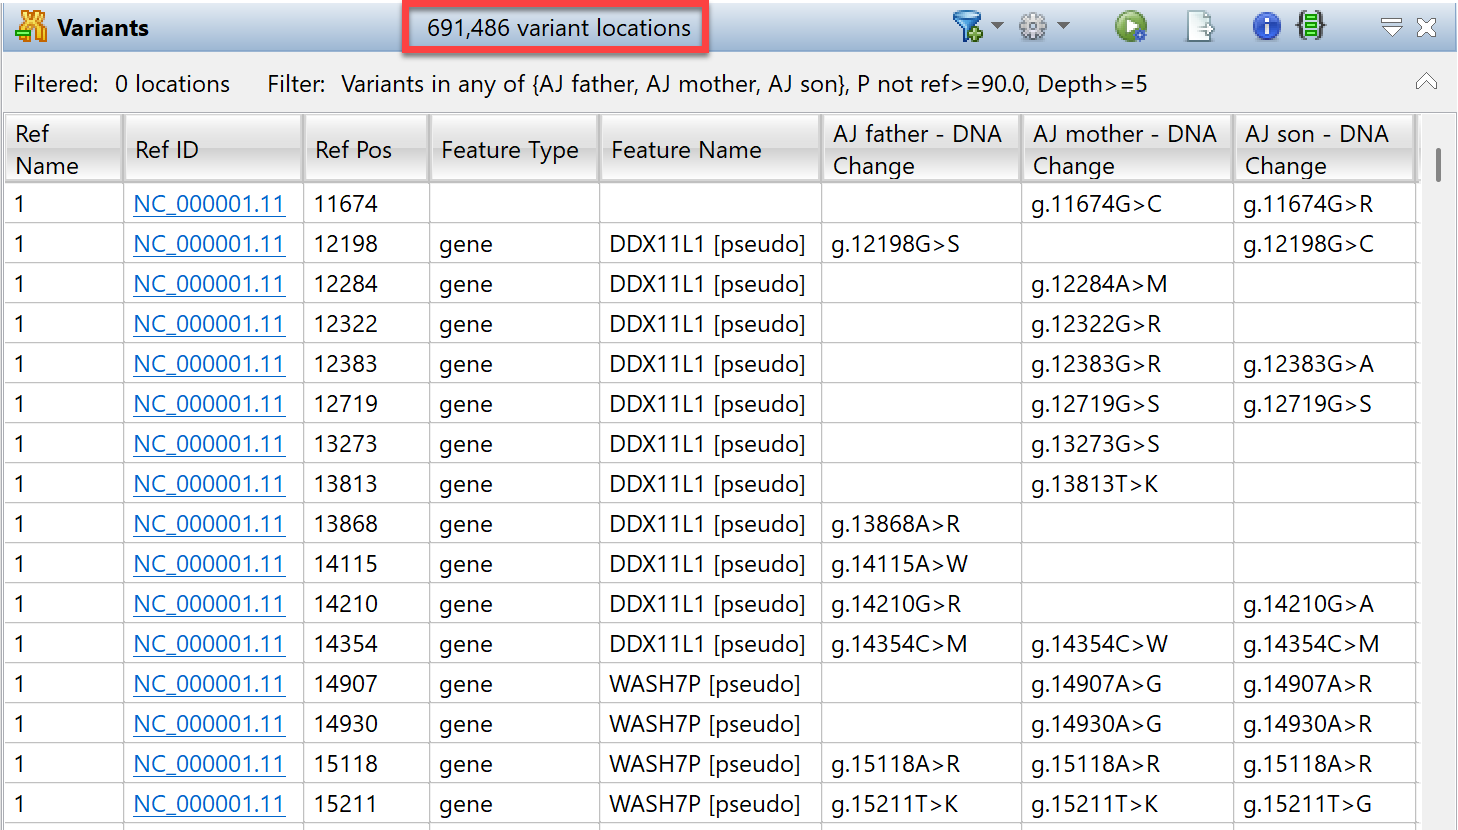Open the panel menu triangle icon

pyautogui.click(x=1391, y=28)
